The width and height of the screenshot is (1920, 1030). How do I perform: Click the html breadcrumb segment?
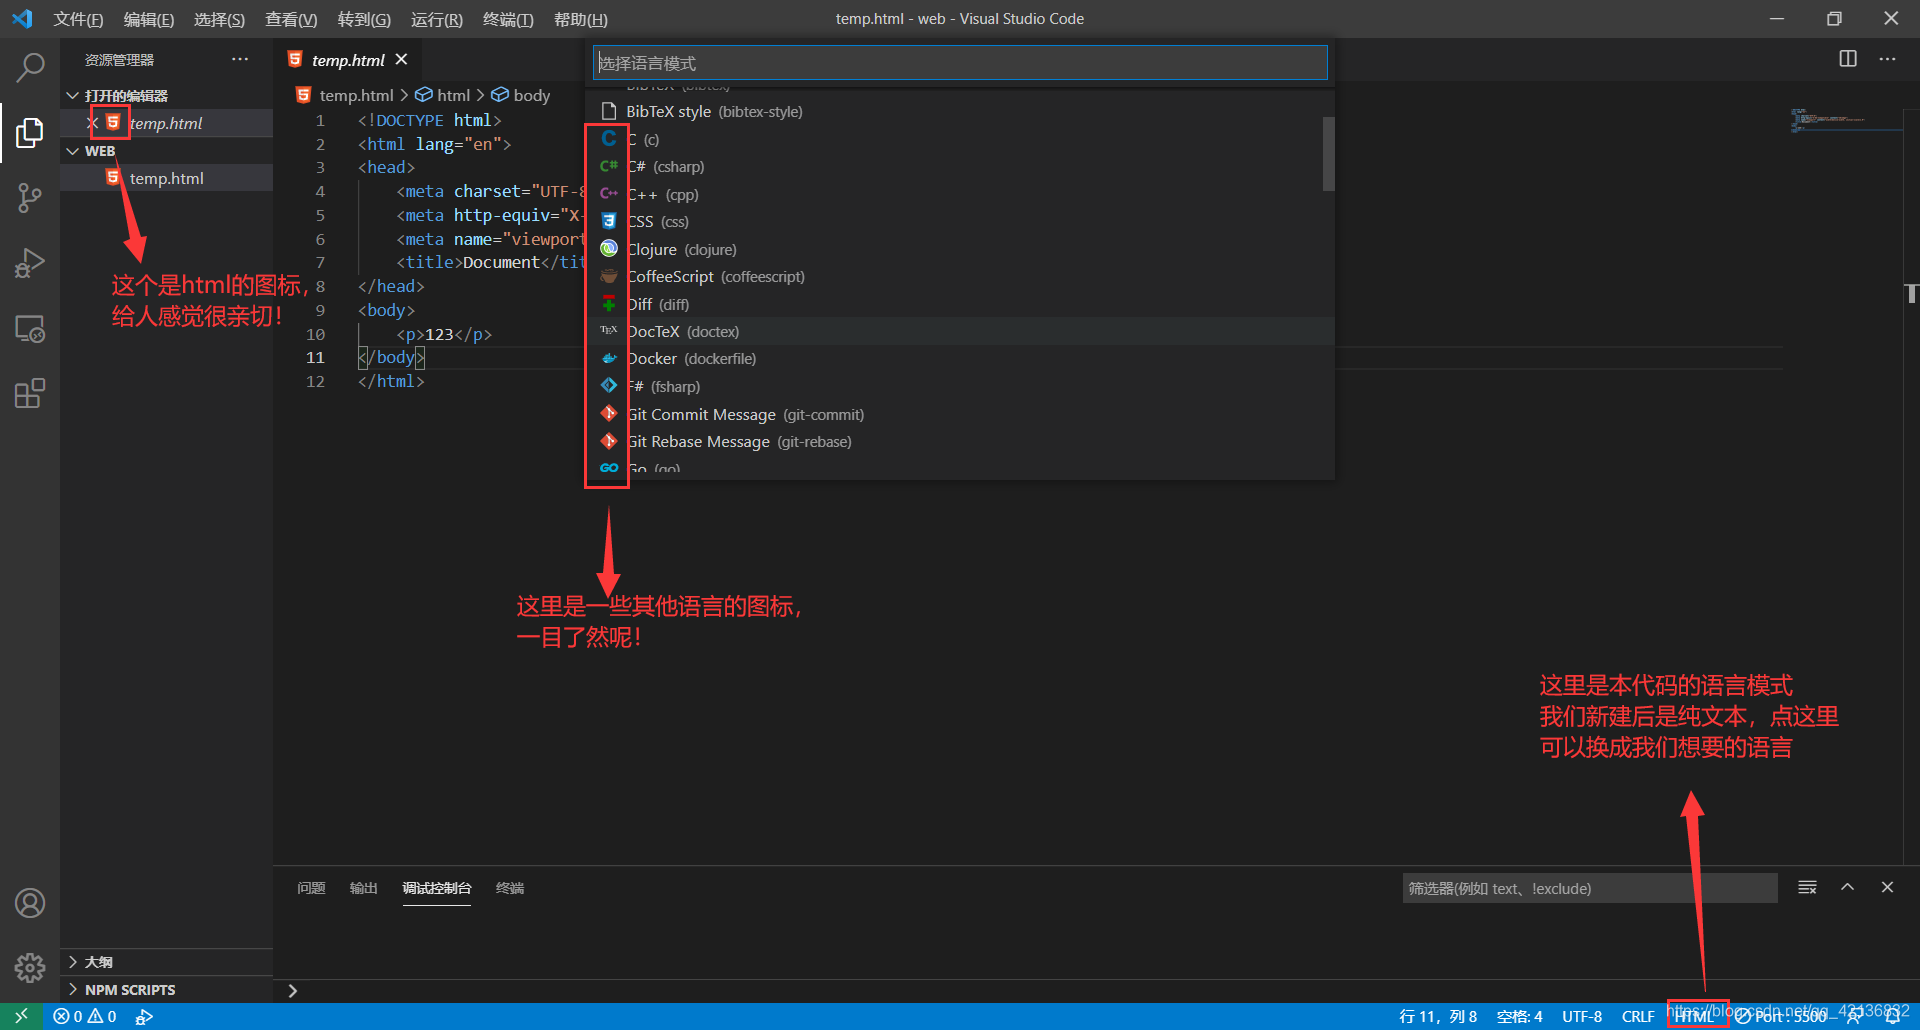[443, 95]
